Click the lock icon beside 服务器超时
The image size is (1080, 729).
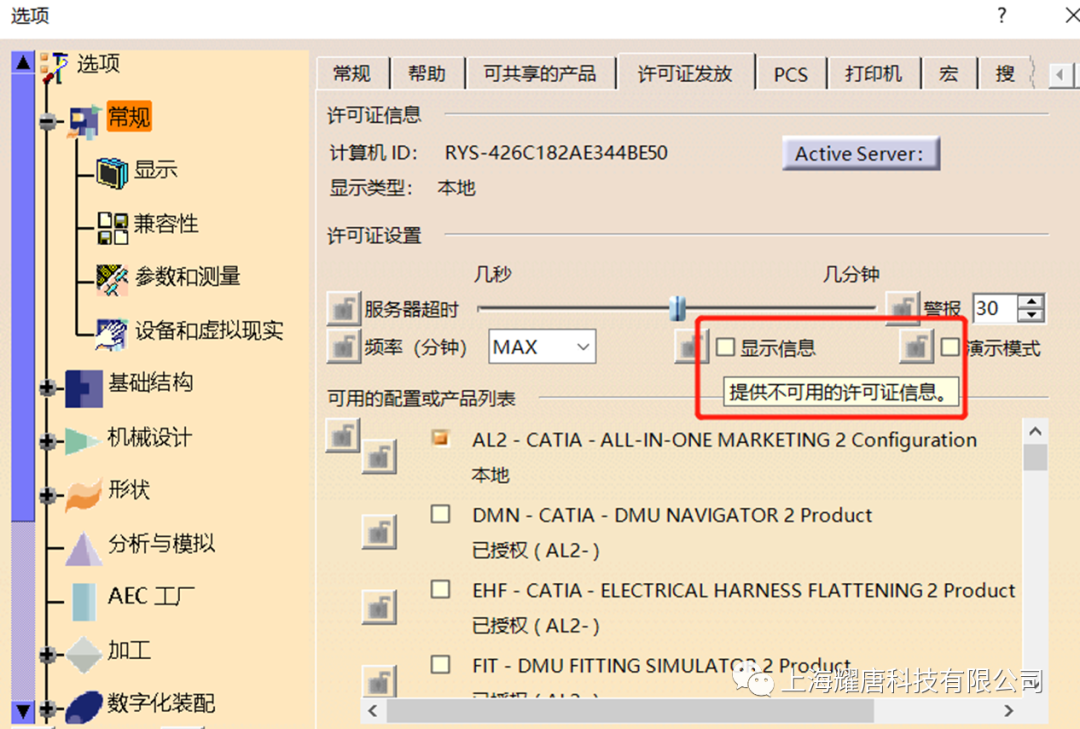point(343,308)
